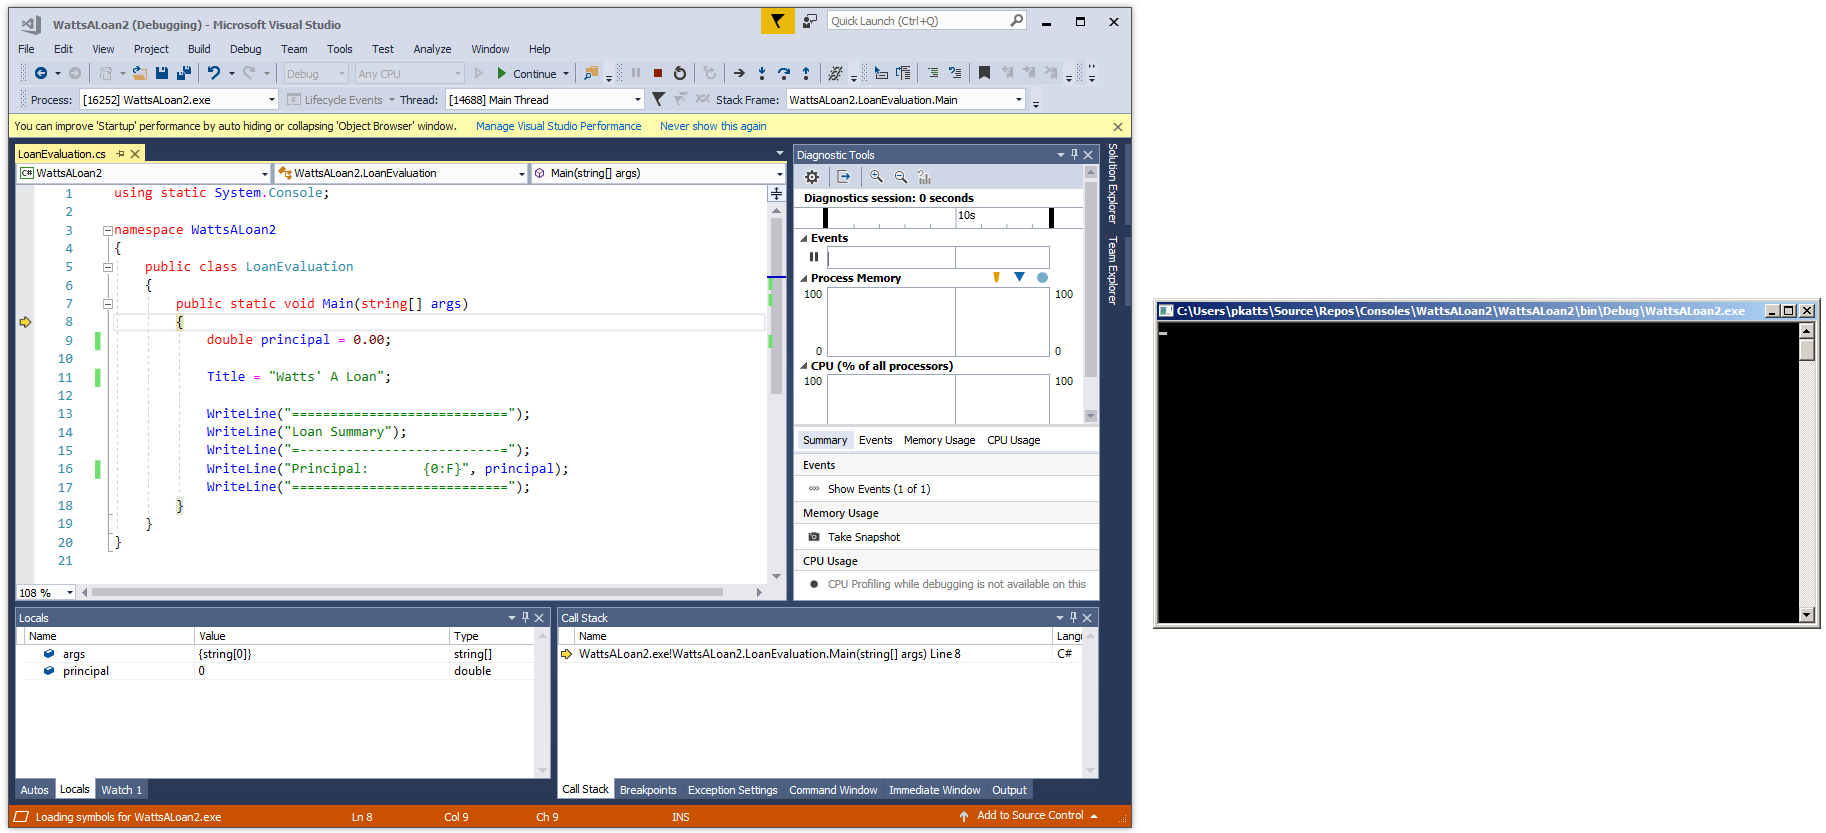Stop debugging with the red square

pyautogui.click(x=658, y=73)
